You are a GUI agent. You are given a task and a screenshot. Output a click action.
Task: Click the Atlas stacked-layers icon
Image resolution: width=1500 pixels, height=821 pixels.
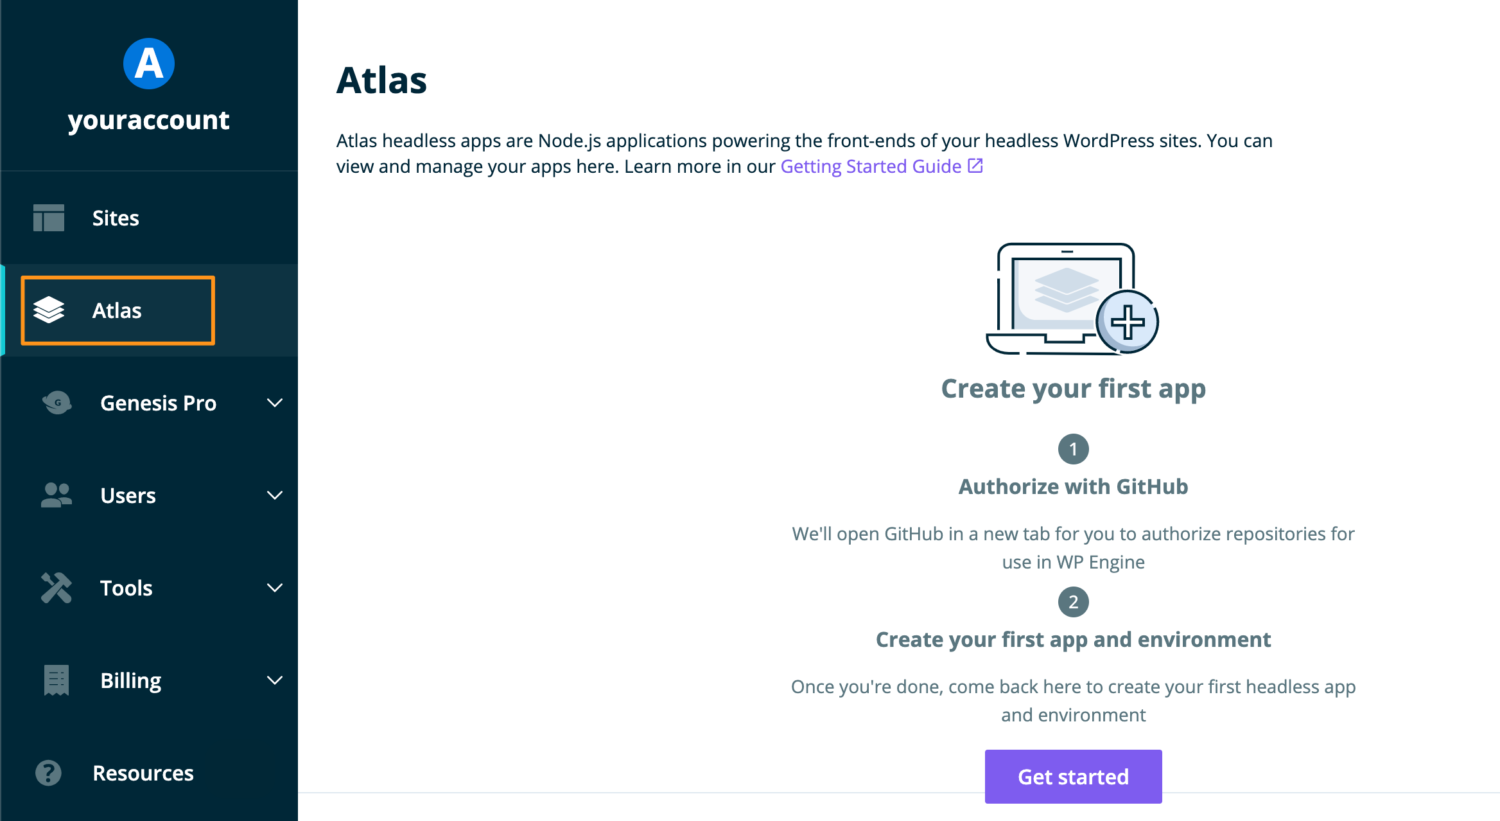click(x=48, y=310)
